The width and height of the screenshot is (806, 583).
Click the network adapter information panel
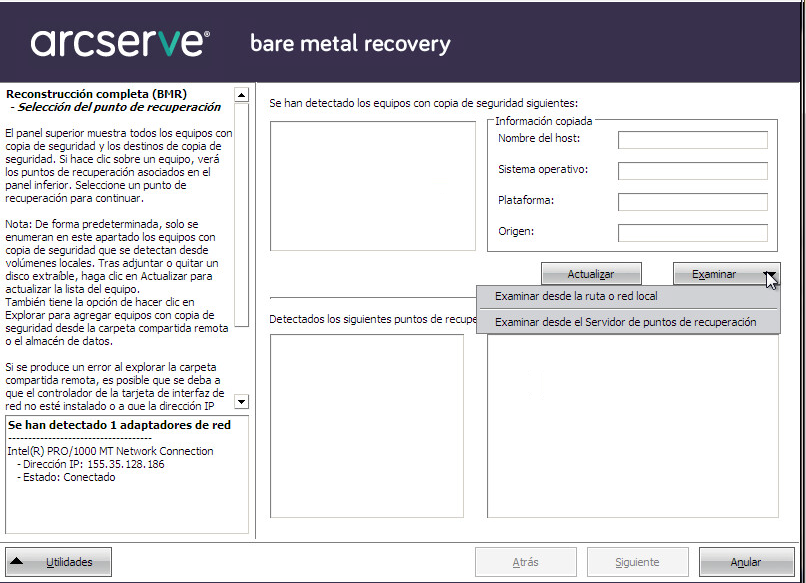(x=126, y=475)
